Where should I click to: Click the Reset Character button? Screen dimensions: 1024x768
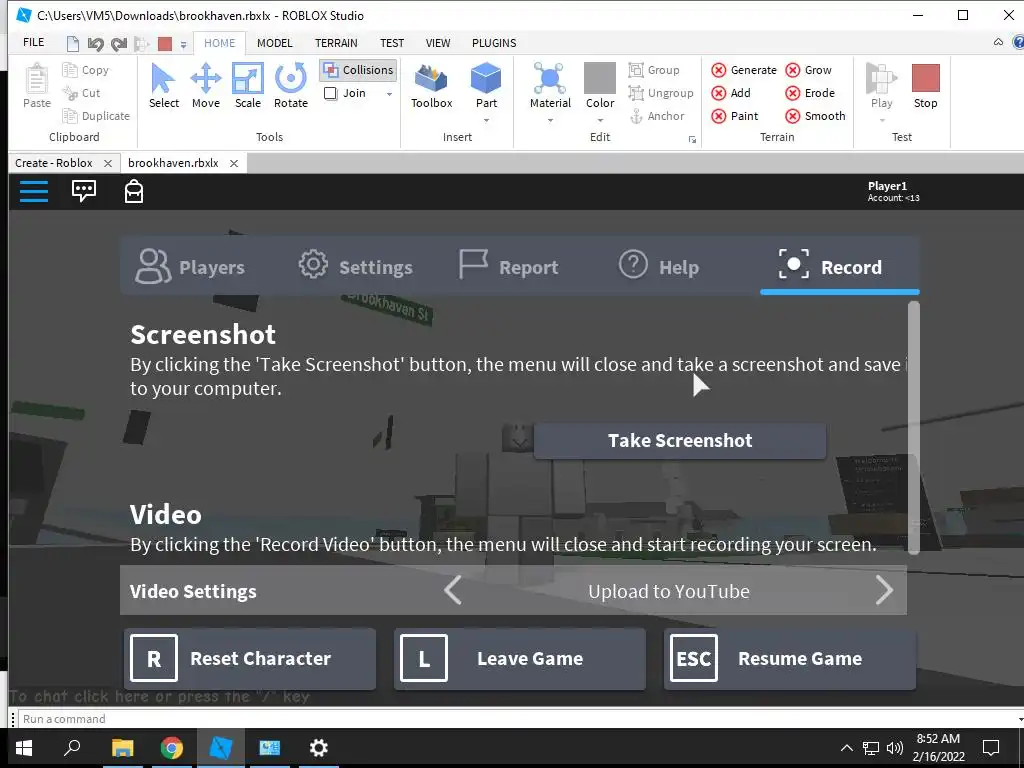point(249,658)
